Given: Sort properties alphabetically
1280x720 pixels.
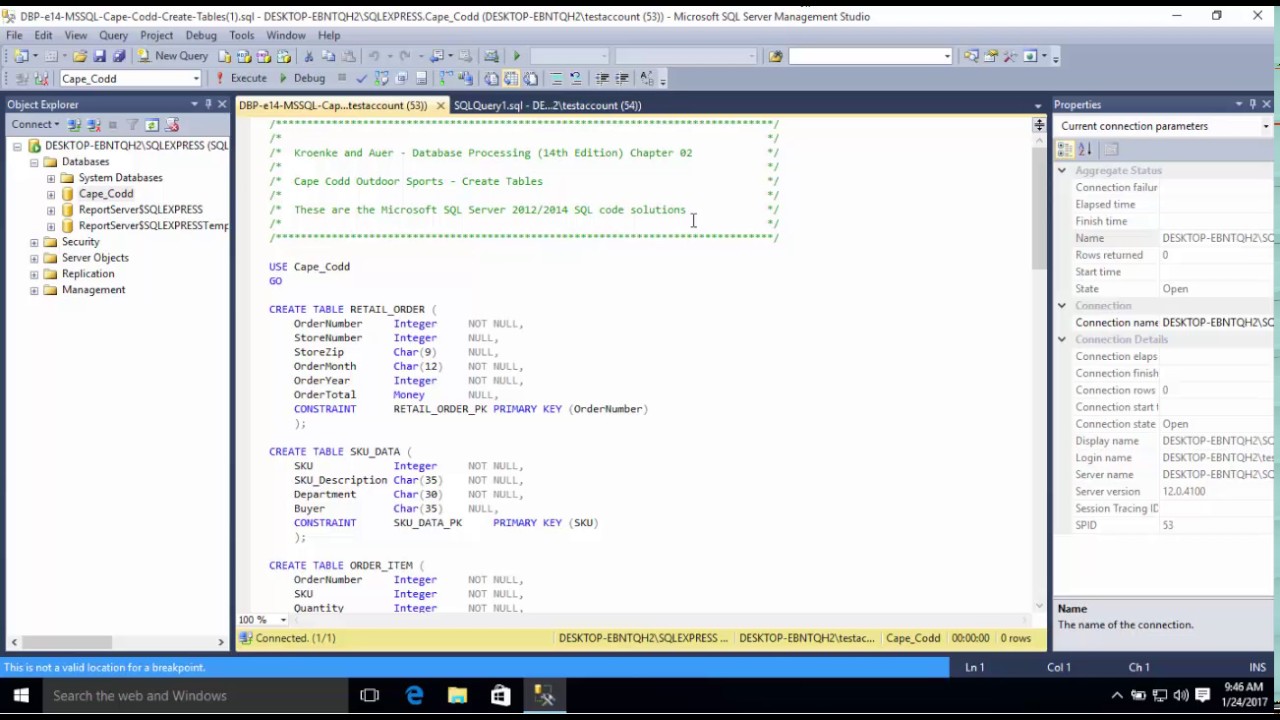Looking at the screenshot, I should 1085,149.
